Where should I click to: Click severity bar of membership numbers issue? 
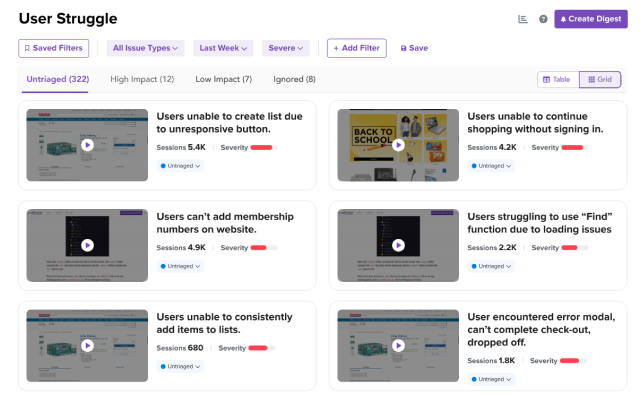click(264, 248)
